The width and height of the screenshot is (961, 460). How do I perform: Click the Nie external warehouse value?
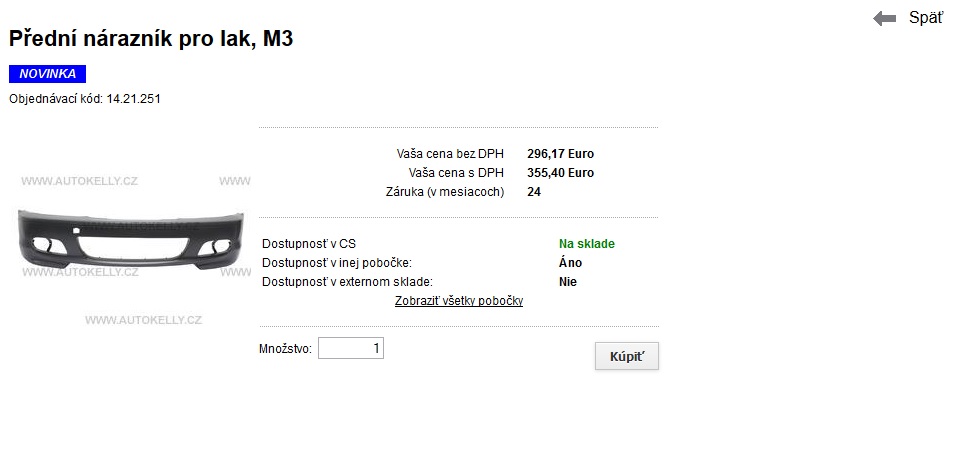coord(568,282)
